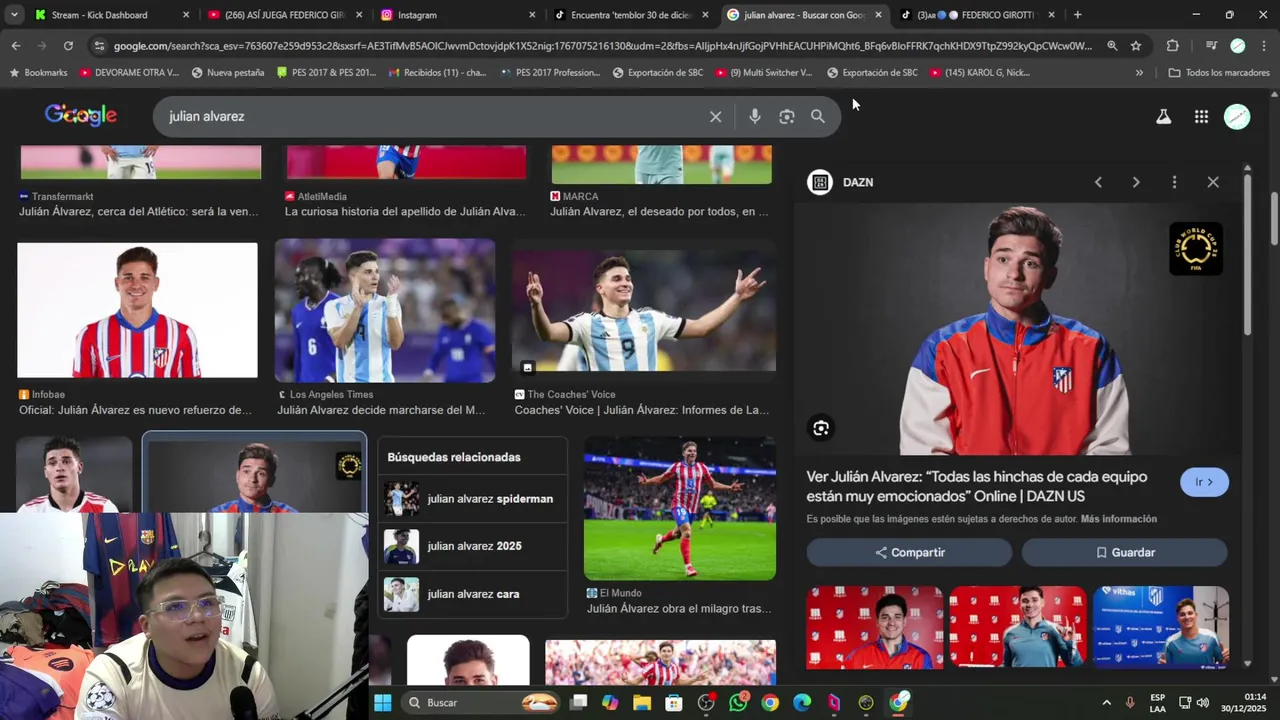Open the Google apps grid
1280x720 pixels.
point(1201,116)
